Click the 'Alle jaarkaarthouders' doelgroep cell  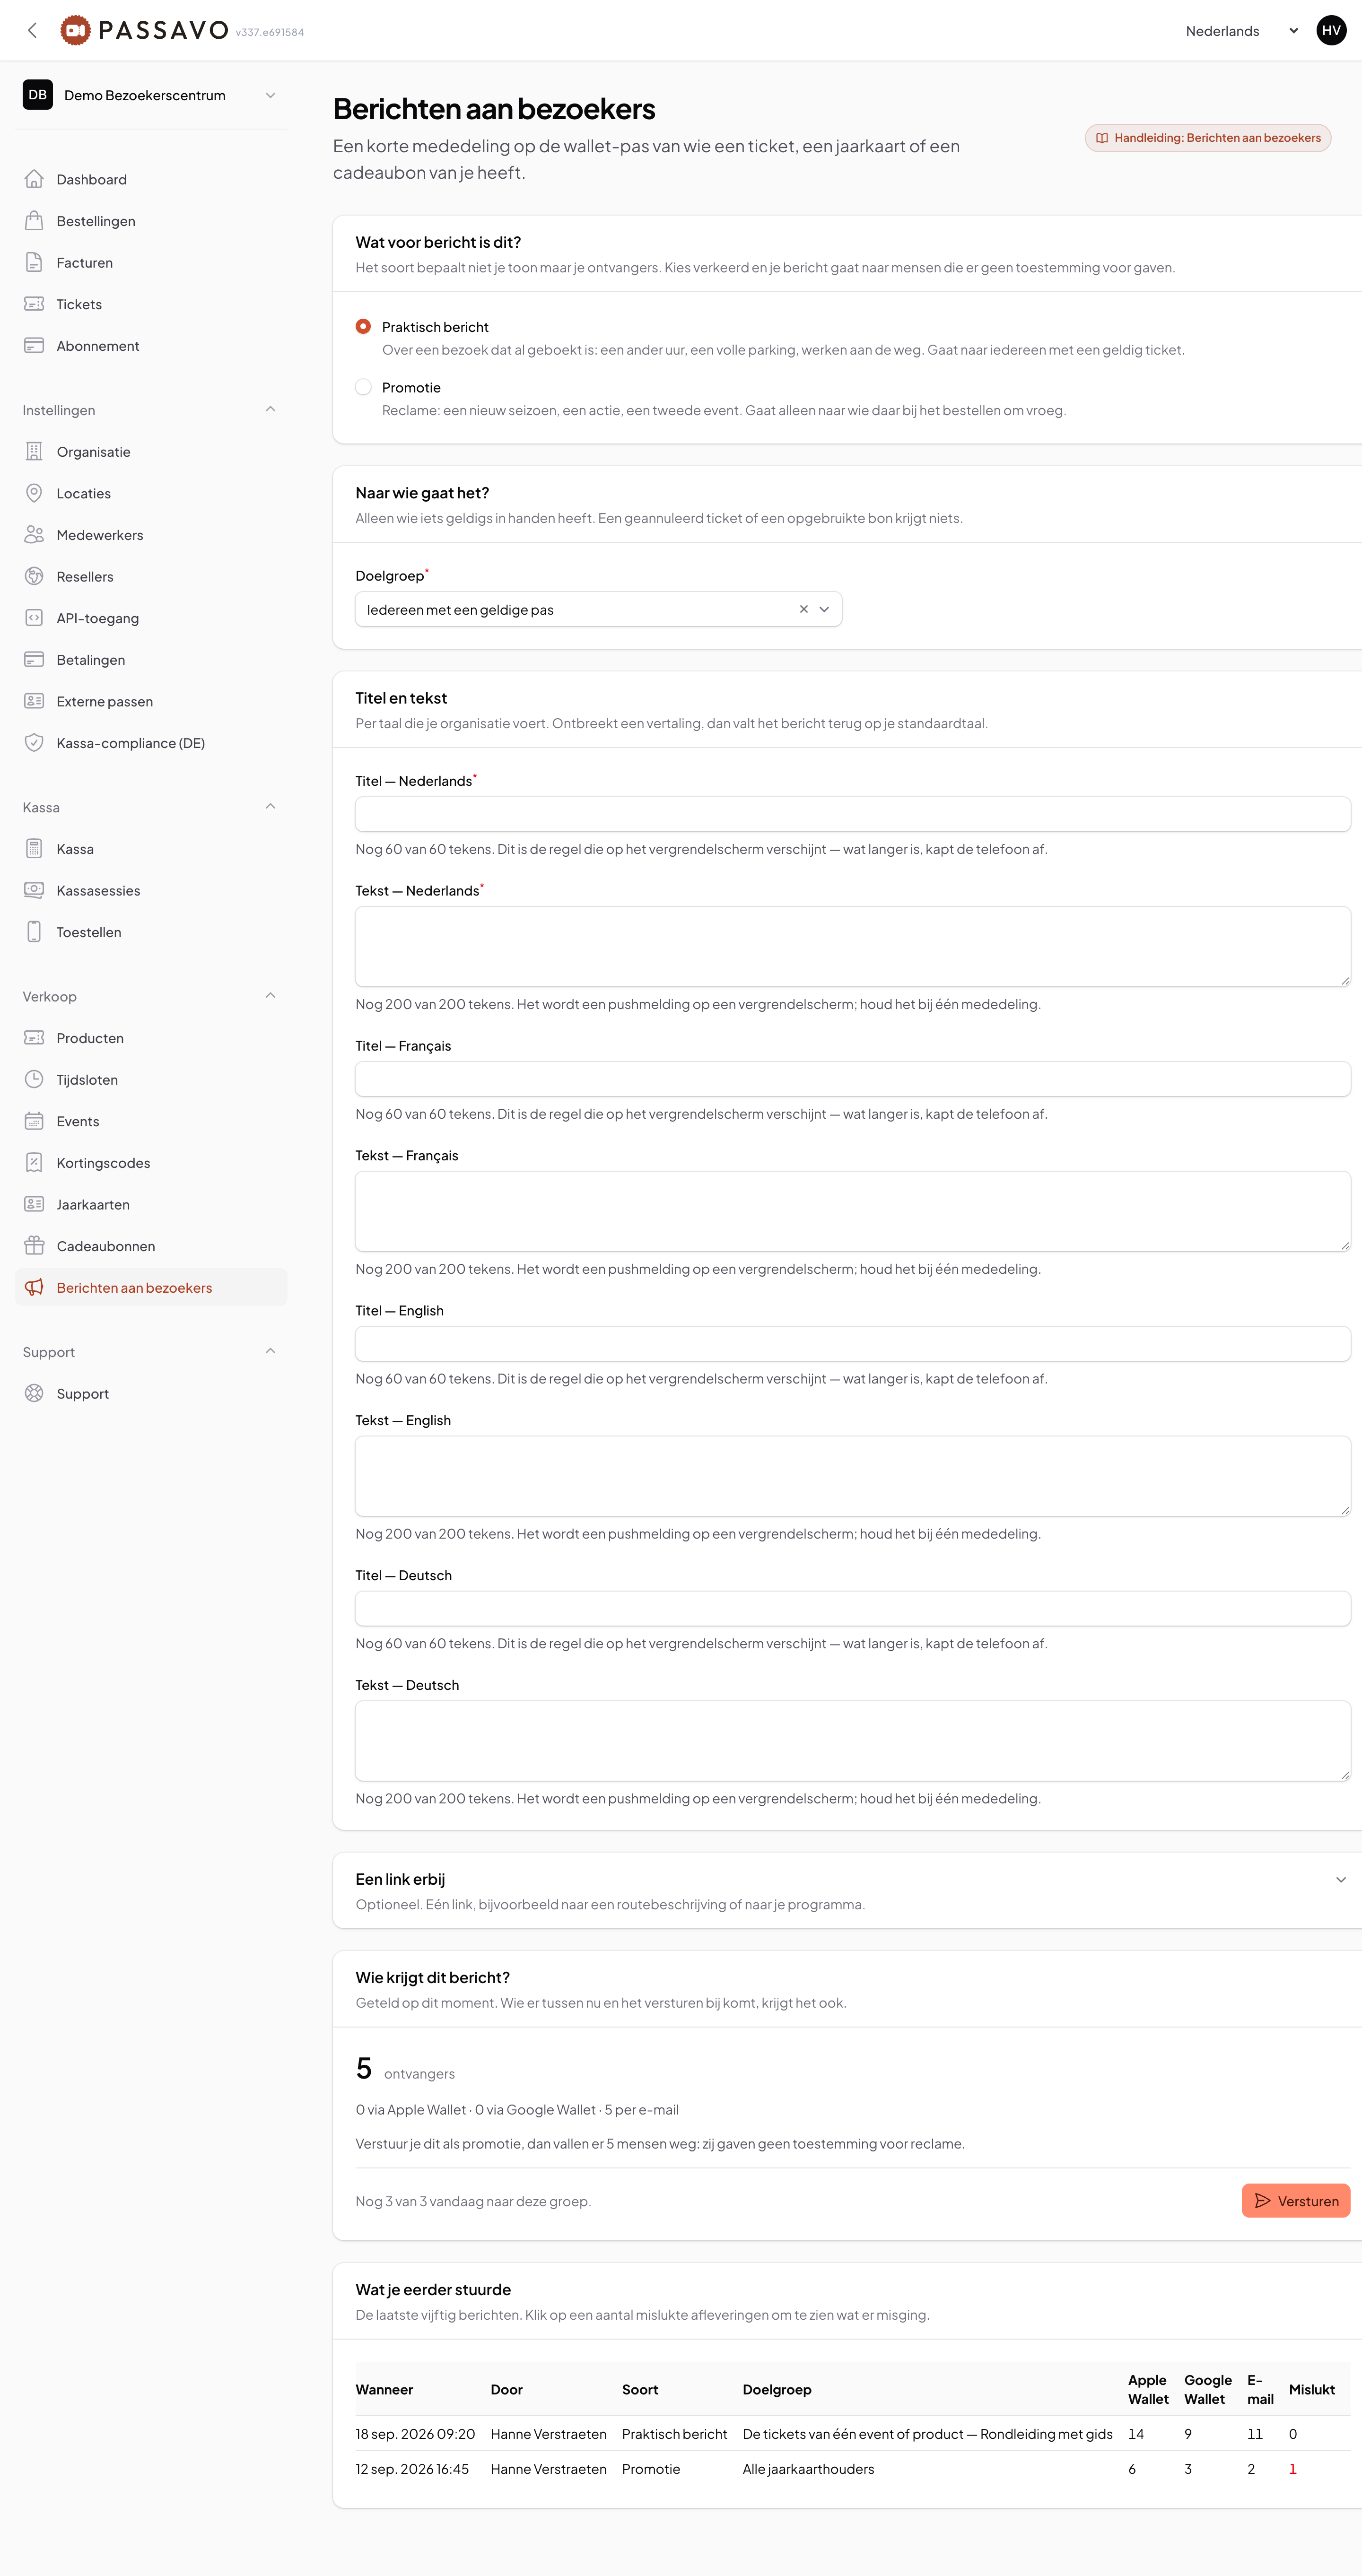point(808,2469)
